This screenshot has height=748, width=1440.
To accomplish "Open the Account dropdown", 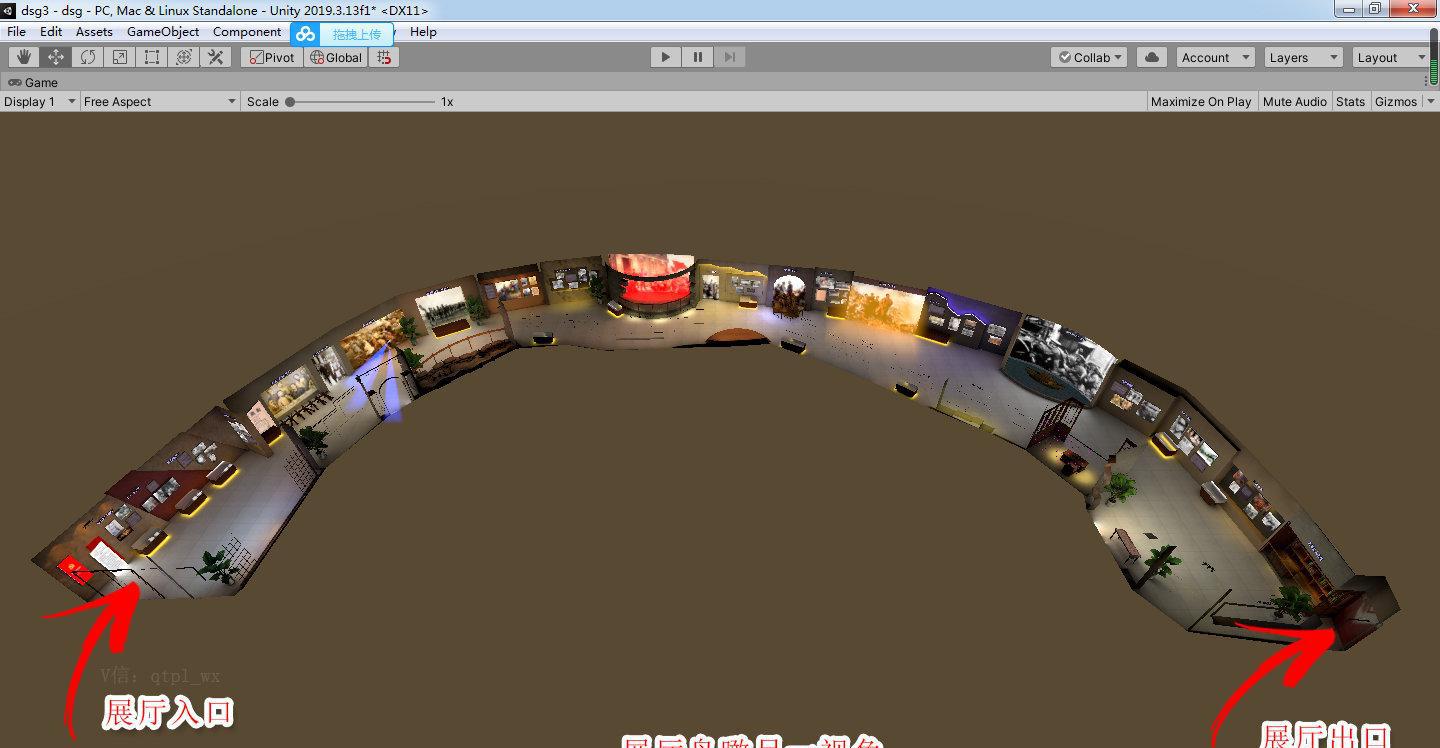I will click(x=1215, y=57).
